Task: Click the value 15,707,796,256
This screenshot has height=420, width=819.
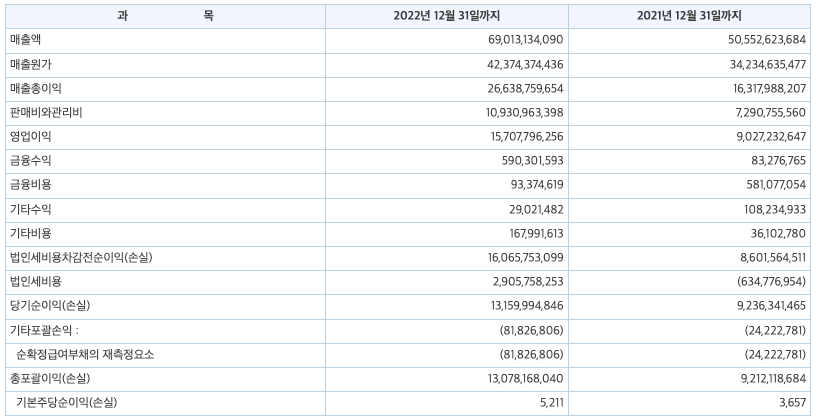Action: (528, 136)
